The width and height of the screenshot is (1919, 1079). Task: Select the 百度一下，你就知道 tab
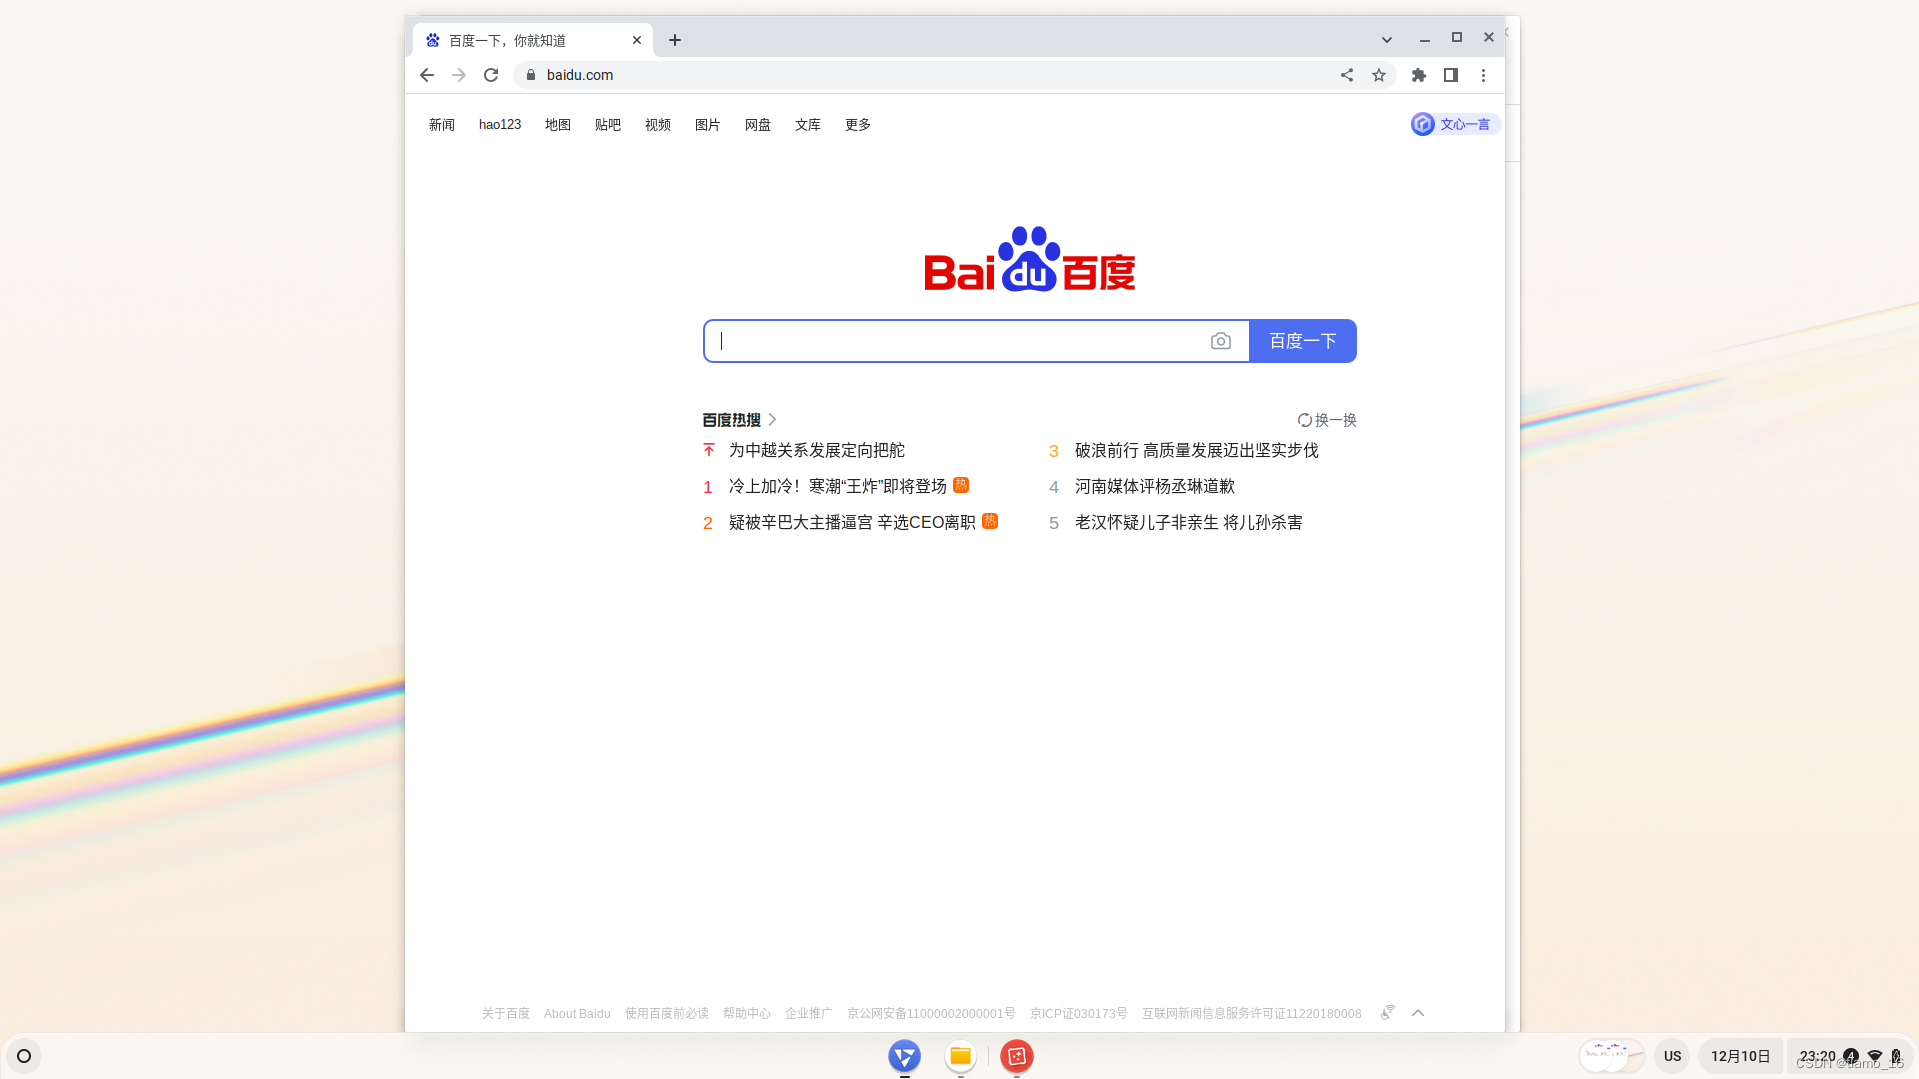(532, 40)
